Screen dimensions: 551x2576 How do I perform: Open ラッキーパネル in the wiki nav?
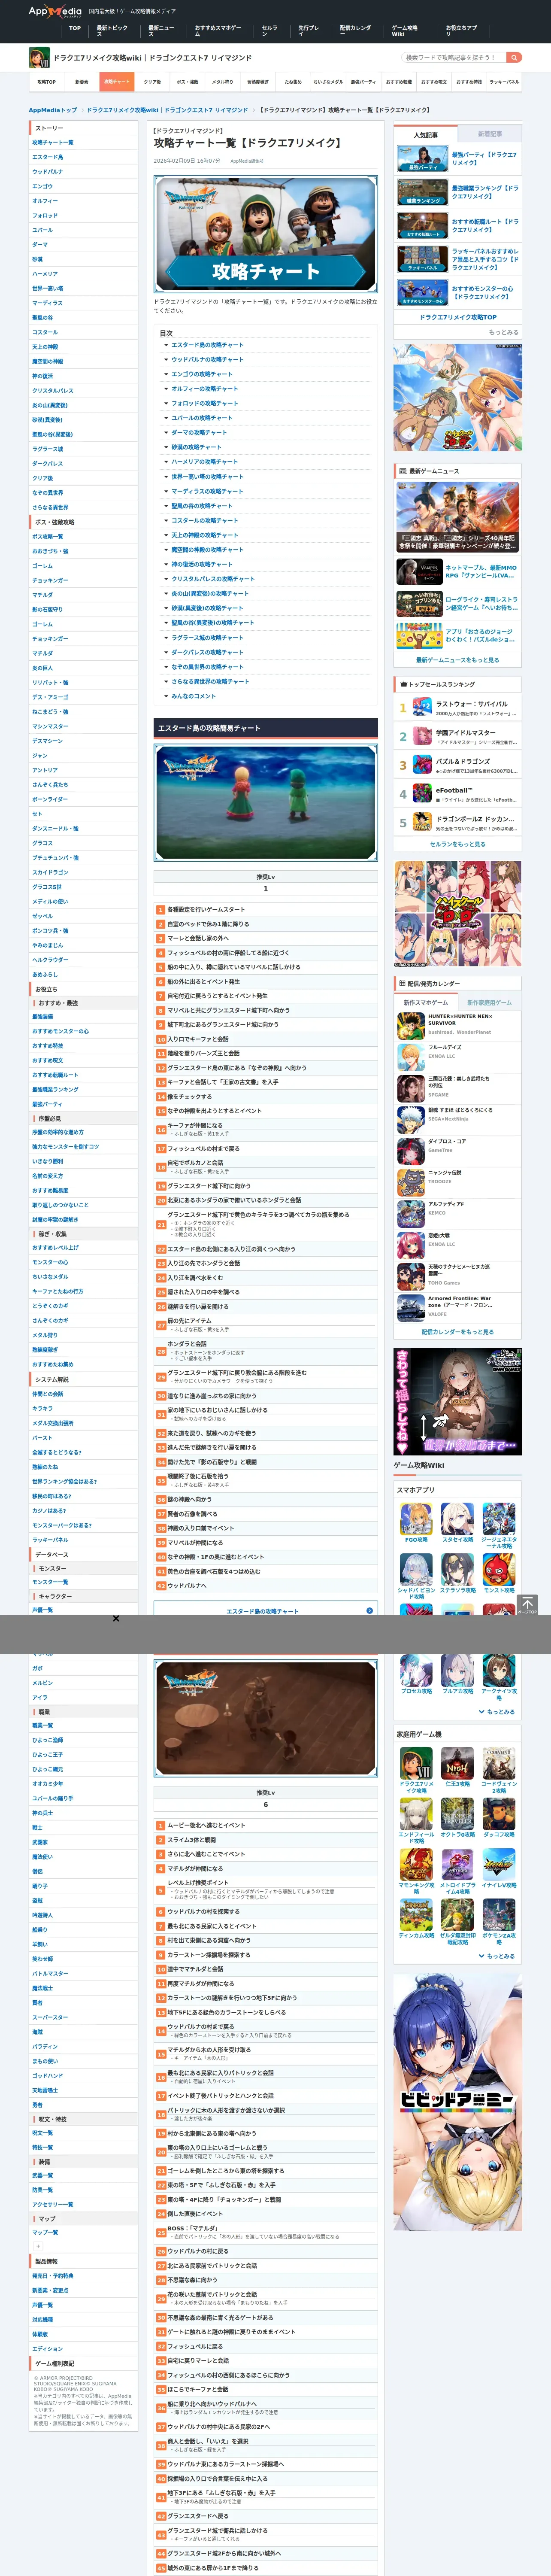504,82
